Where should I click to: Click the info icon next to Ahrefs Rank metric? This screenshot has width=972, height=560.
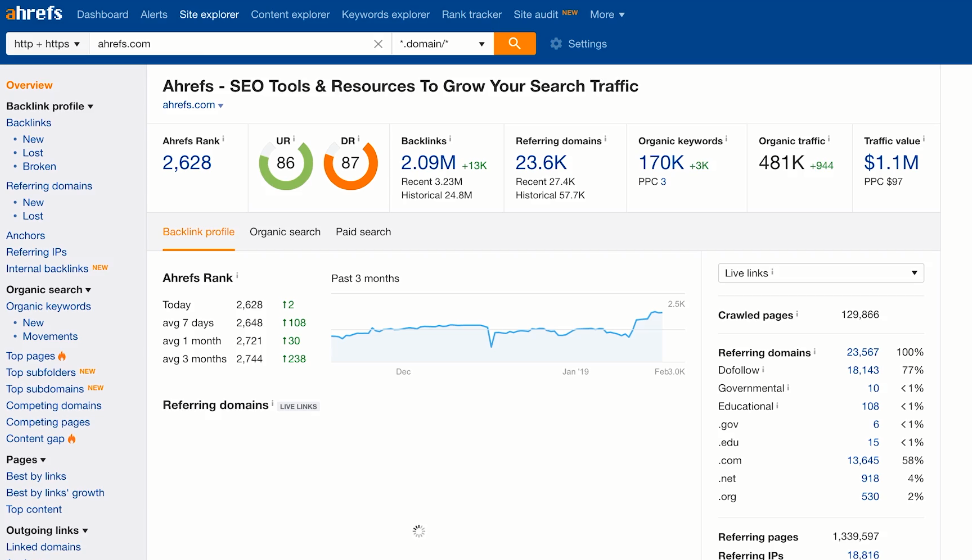pyautogui.click(x=223, y=139)
